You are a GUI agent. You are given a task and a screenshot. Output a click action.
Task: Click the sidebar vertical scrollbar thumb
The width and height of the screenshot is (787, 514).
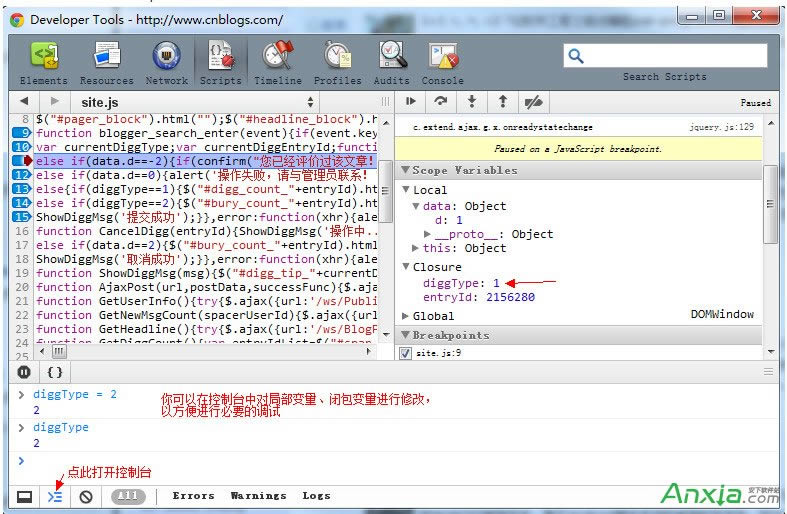pyautogui.click(x=770, y=204)
